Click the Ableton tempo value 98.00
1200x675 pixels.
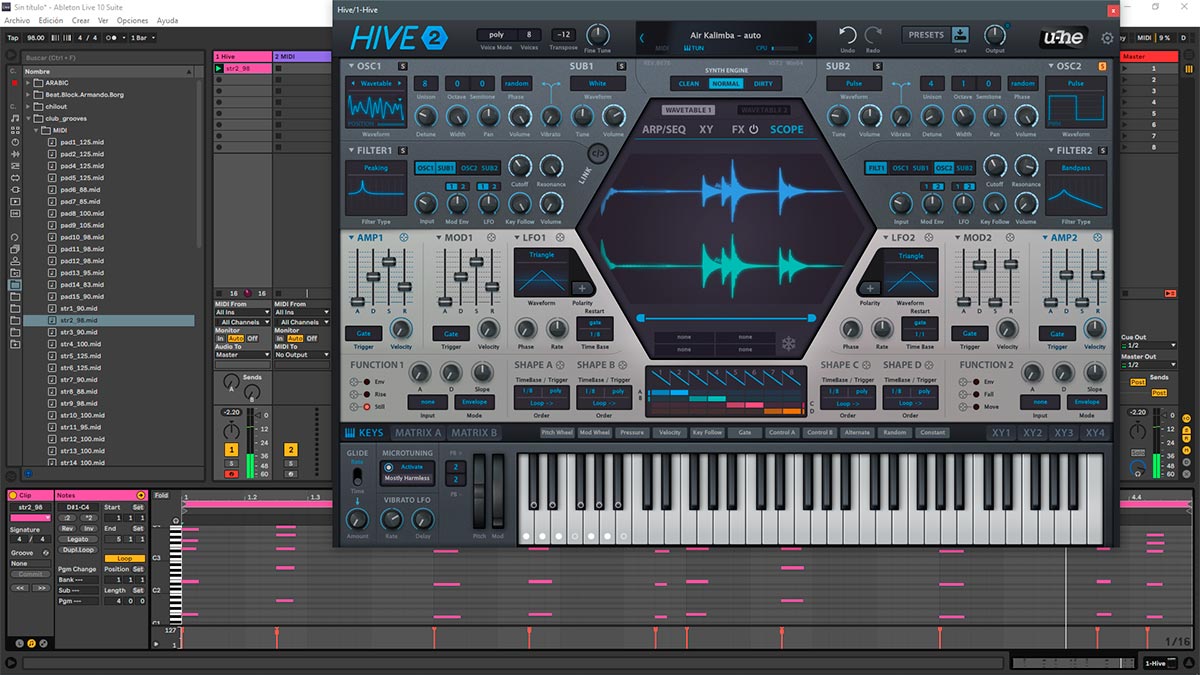click(x=37, y=38)
